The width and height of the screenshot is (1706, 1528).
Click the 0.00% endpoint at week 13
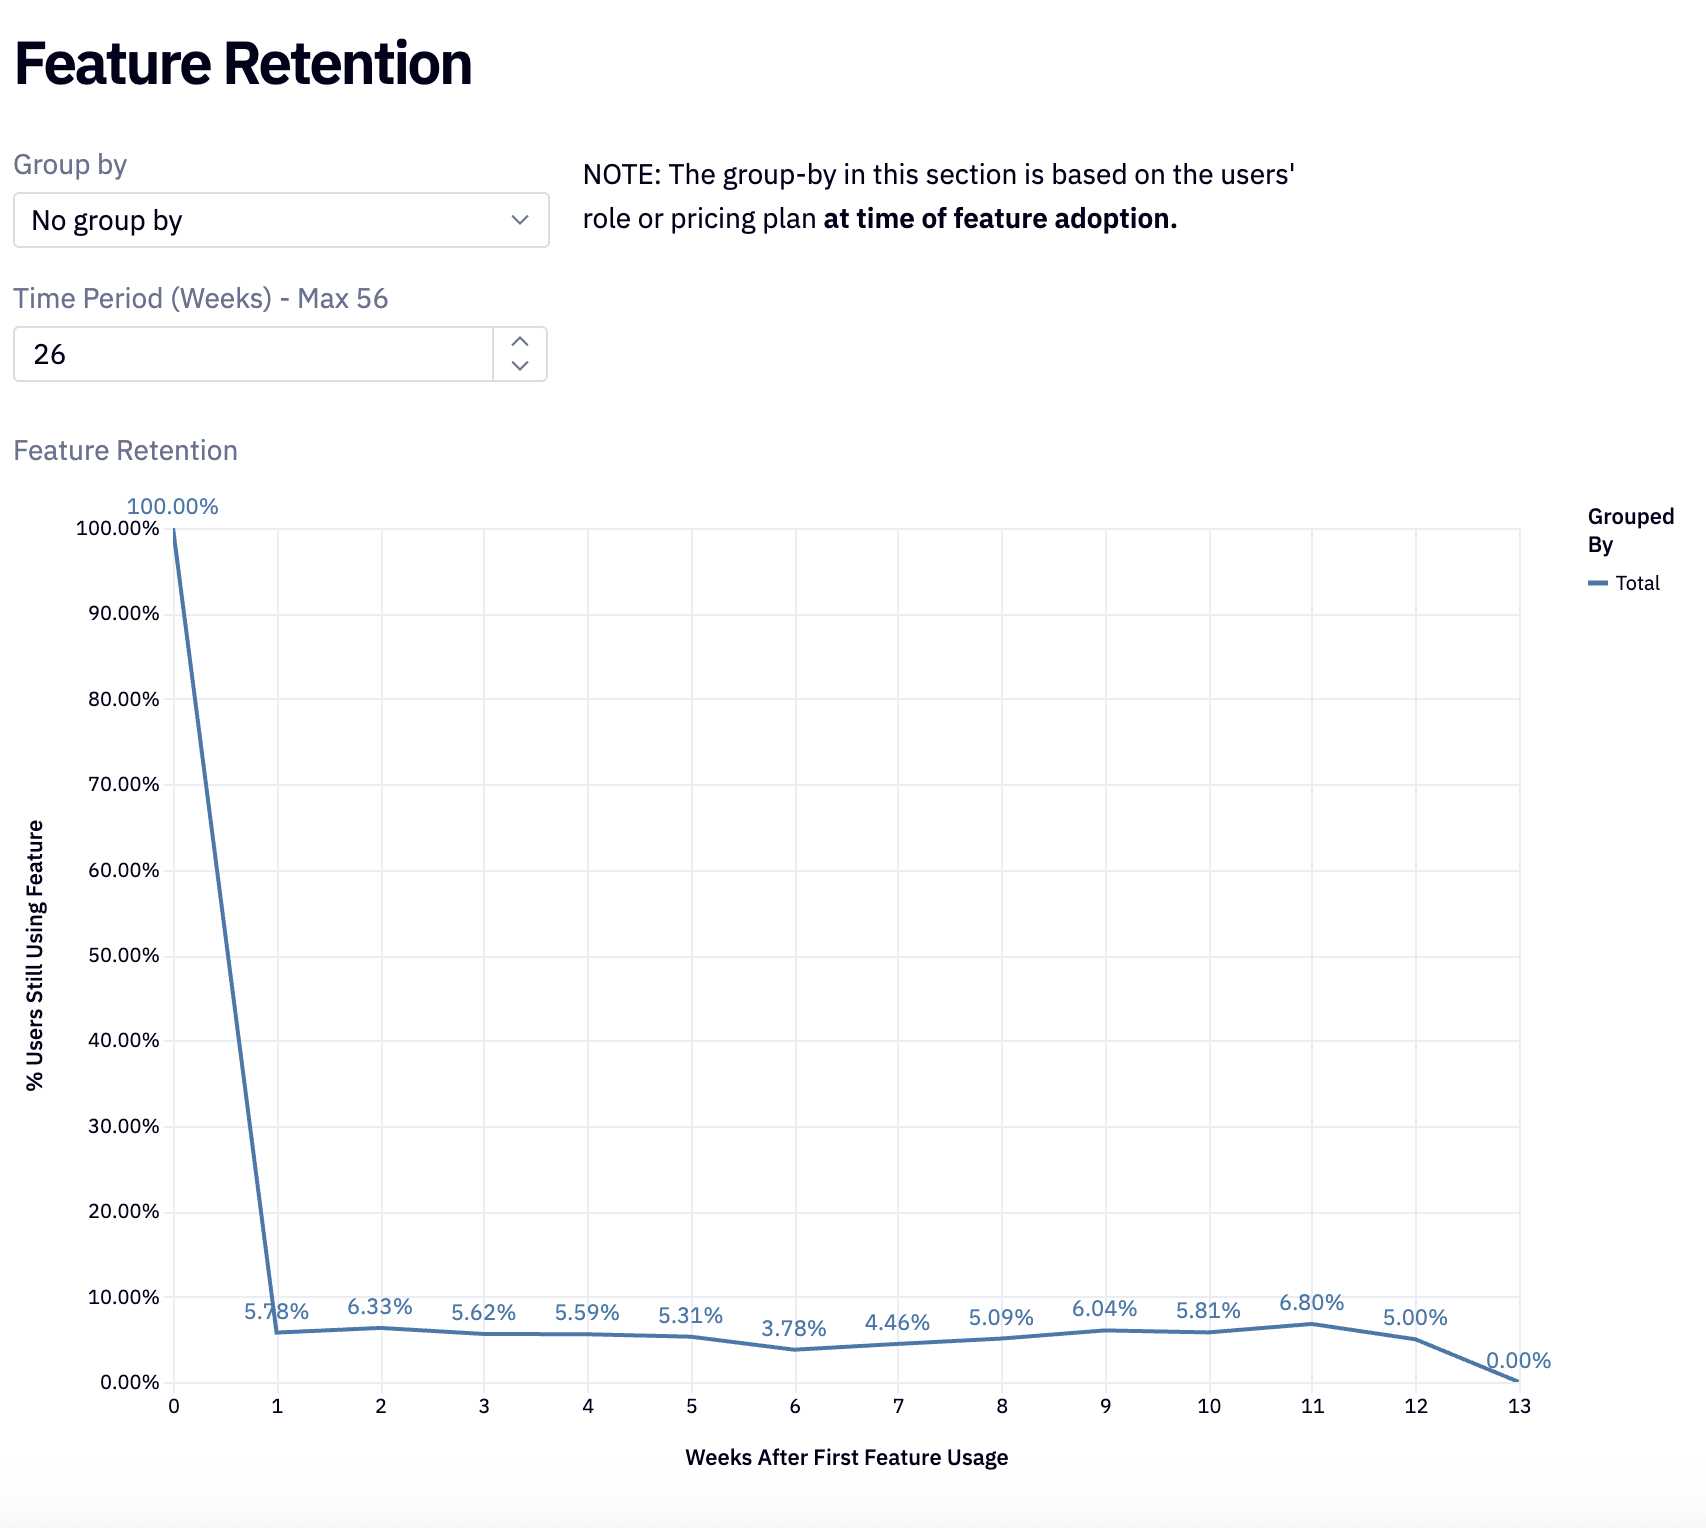[1519, 1360]
